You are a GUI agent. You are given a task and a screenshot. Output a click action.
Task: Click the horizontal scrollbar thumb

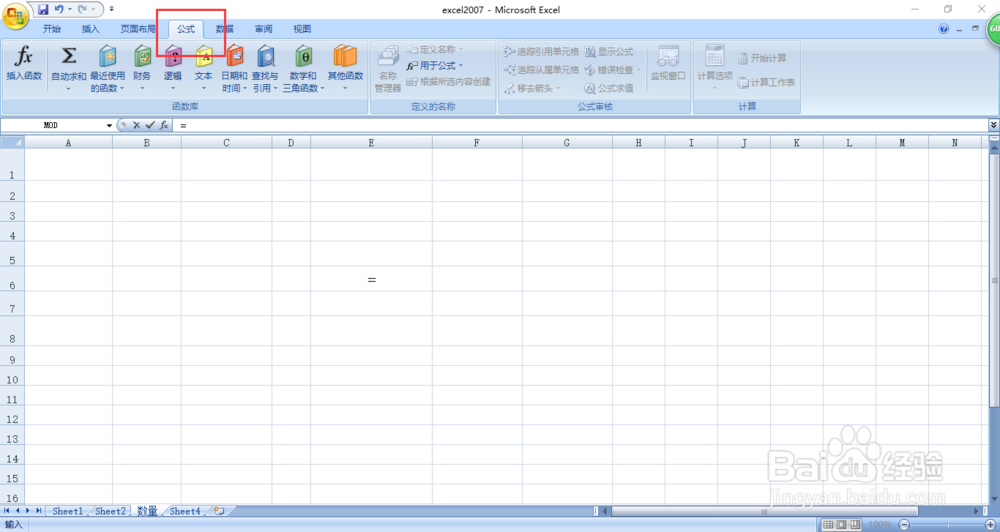764,511
